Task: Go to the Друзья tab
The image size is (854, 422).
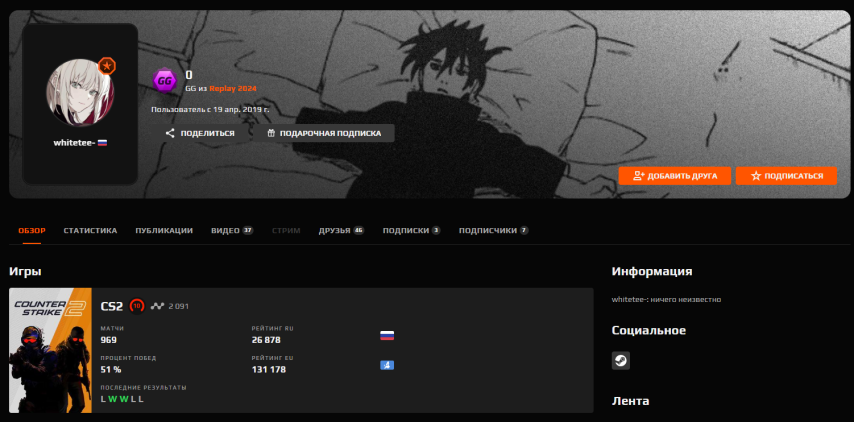Action: (x=341, y=230)
